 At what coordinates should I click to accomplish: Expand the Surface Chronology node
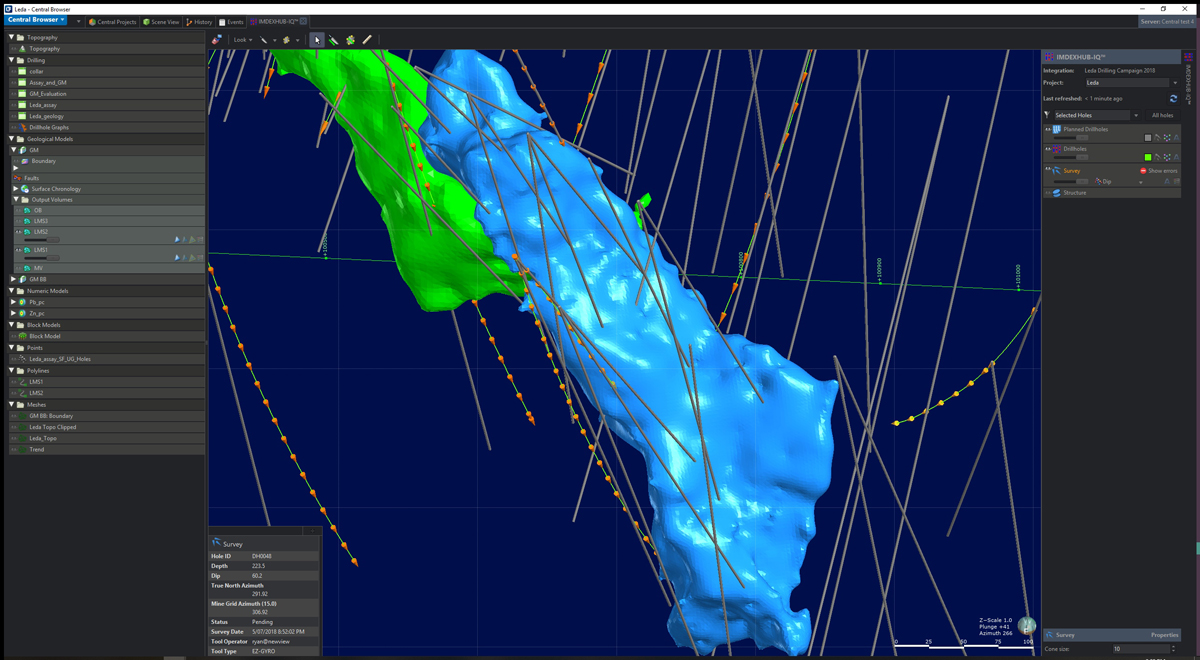point(15,189)
